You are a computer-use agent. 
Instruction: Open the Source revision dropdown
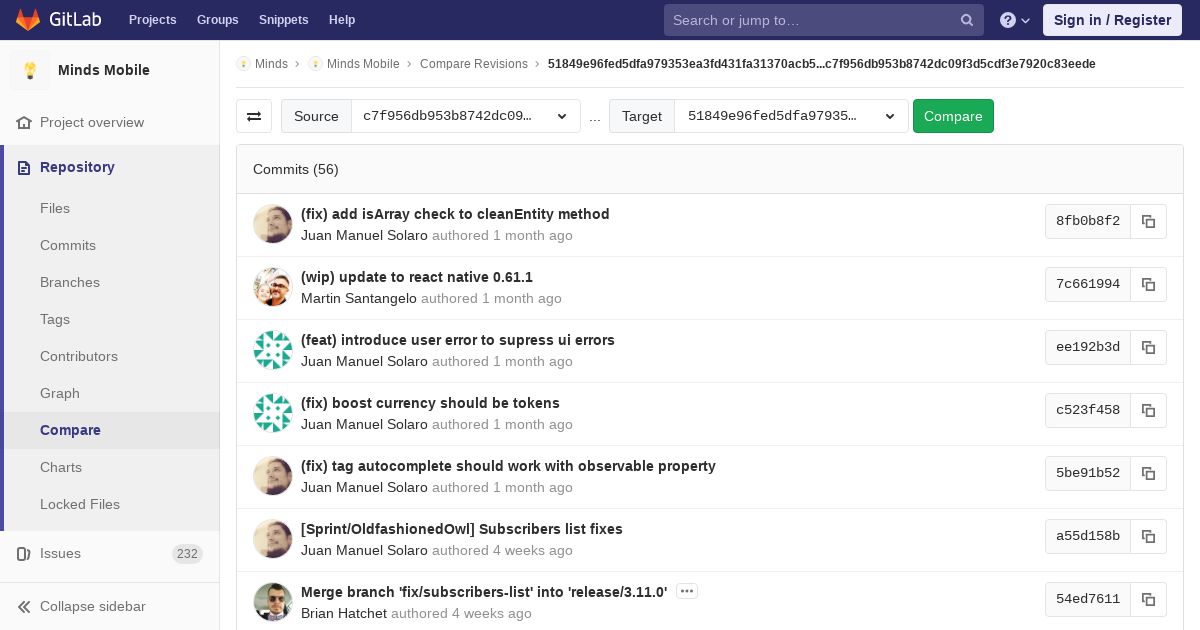click(x=465, y=116)
